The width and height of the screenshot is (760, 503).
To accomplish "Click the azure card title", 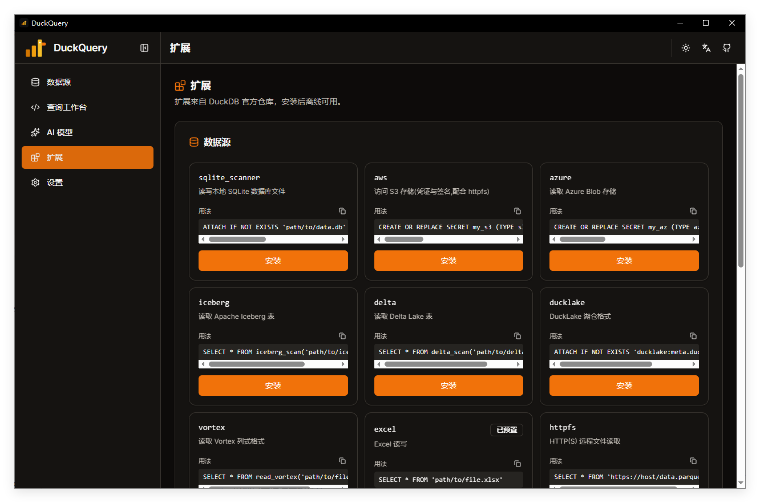I will tap(560, 178).
